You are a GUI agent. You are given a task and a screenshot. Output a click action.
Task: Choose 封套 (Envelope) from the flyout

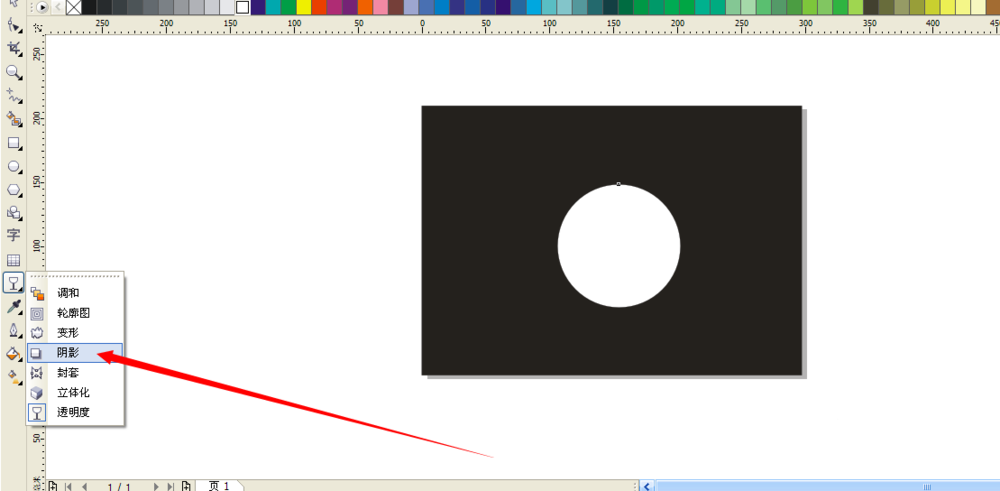coord(75,372)
